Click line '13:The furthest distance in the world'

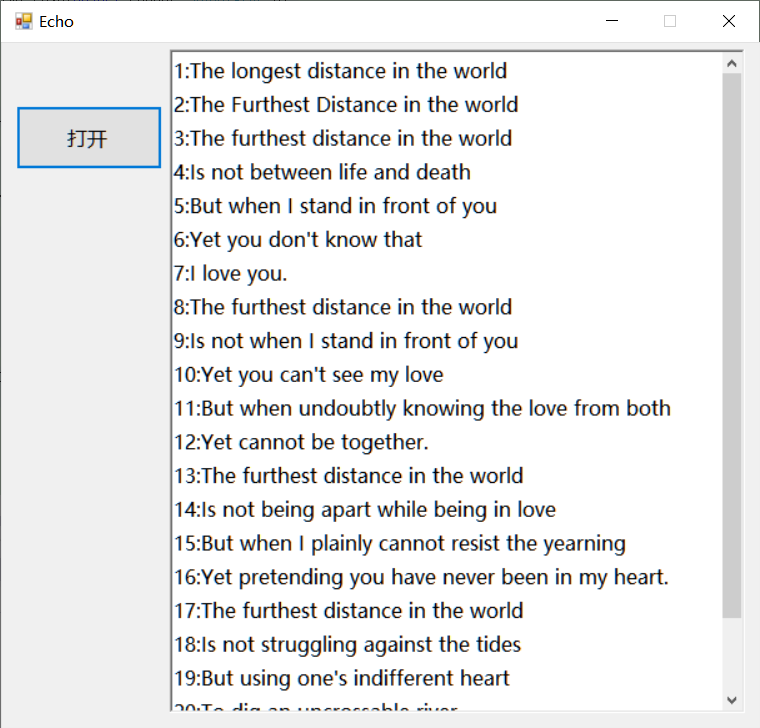[348, 475]
